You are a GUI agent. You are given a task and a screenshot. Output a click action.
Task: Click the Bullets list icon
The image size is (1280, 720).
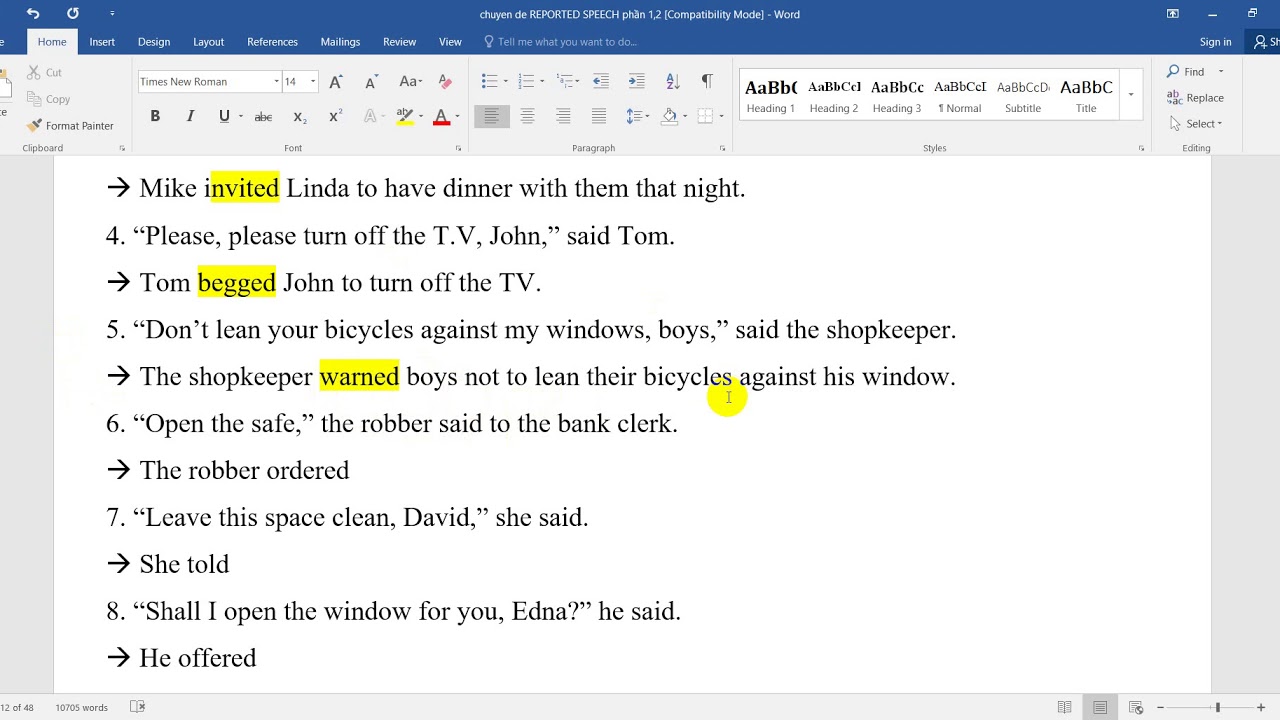tap(489, 81)
